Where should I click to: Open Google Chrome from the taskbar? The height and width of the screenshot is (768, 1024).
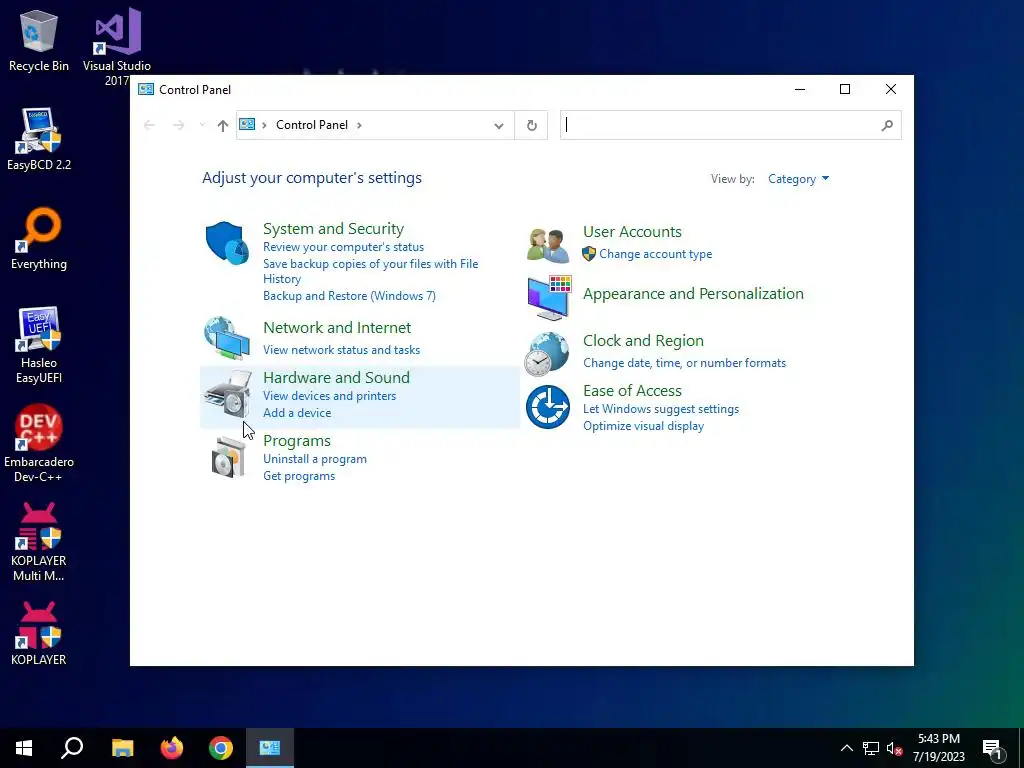pyautogui.click(x=221, y=748)
